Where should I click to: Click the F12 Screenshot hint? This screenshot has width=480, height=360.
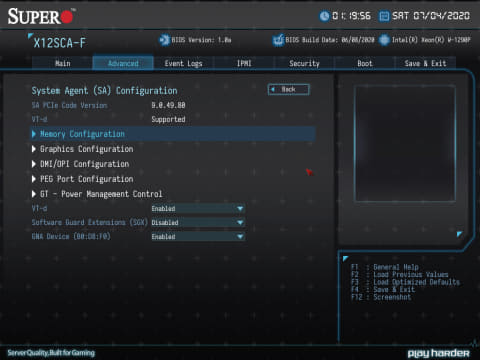pos(381,297)
